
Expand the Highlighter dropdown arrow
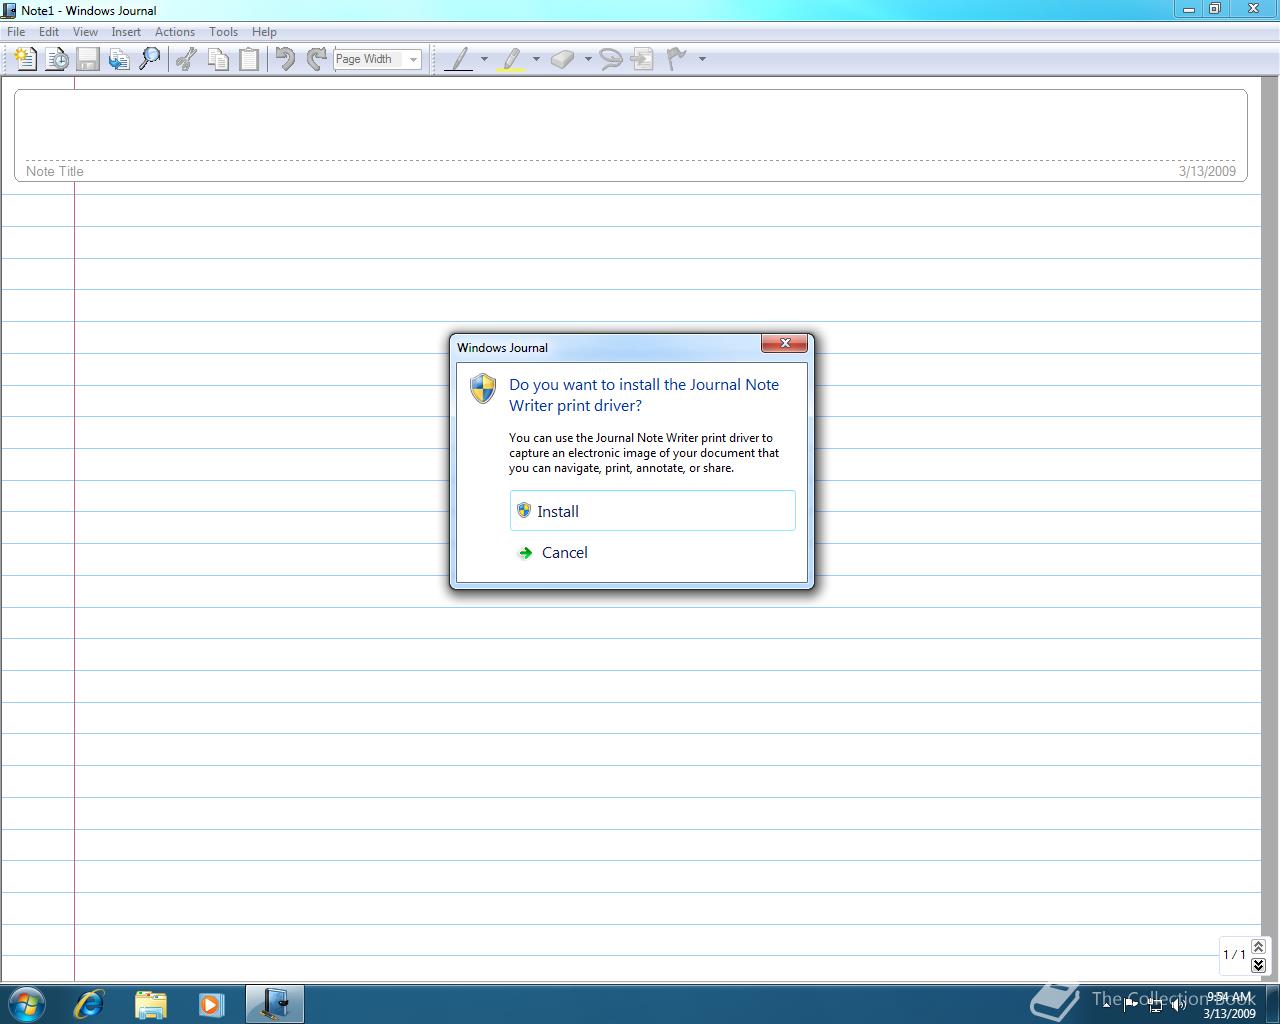pos(536,59)
